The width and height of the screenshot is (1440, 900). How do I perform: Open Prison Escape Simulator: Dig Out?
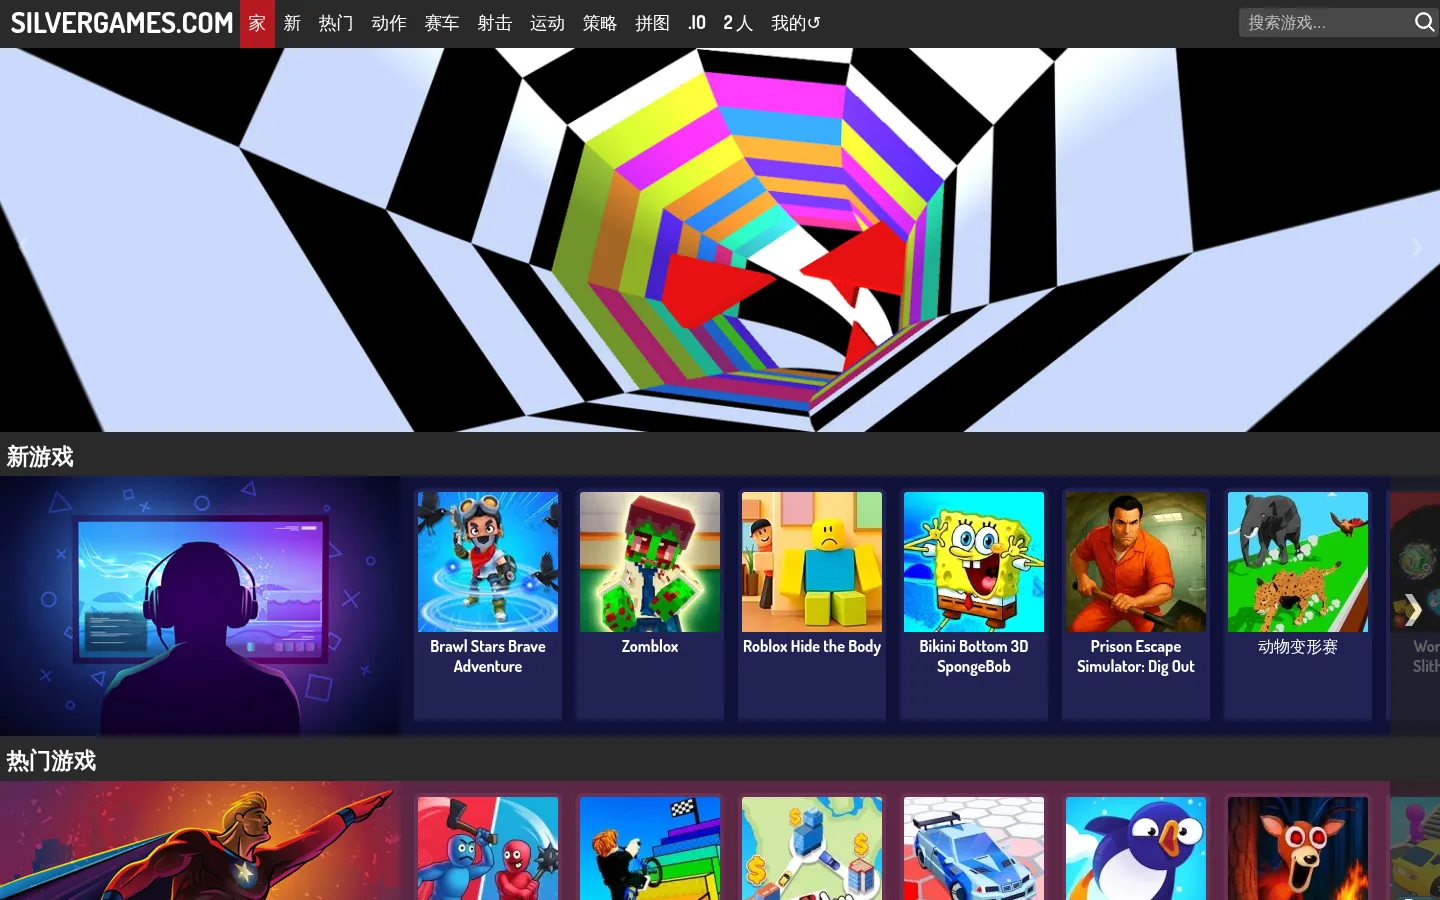[1136, 562]
